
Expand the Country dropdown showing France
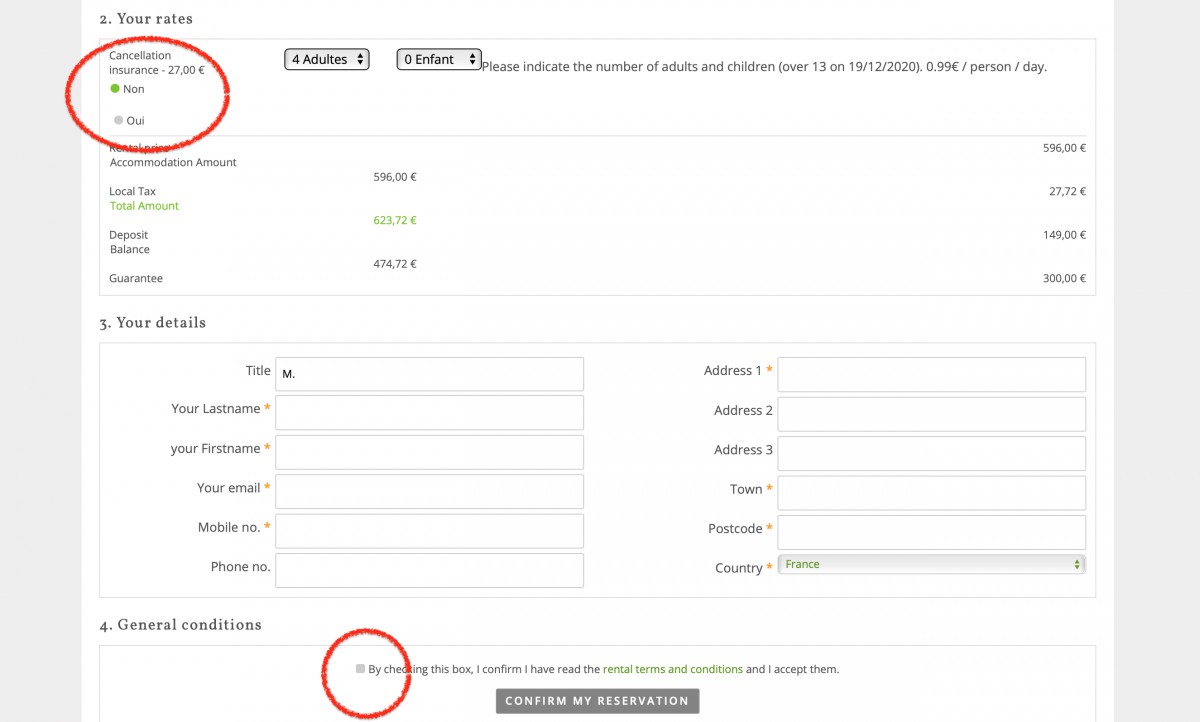click(931, 565)
